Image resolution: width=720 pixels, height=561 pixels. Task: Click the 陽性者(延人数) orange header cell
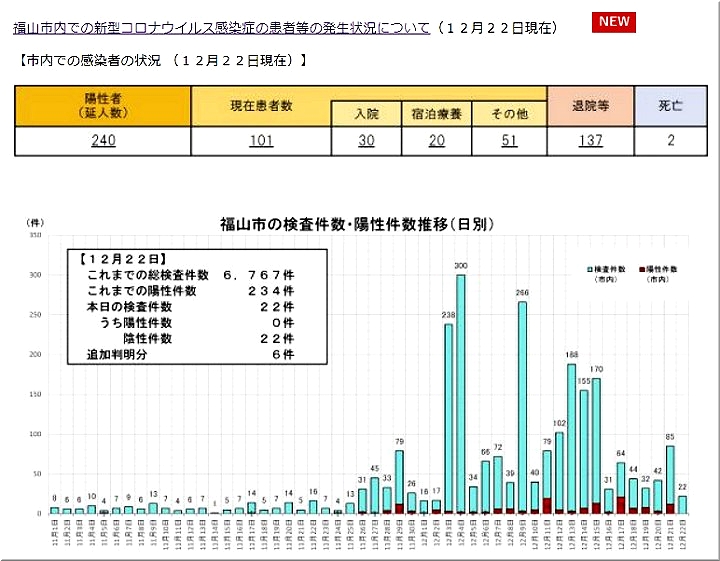(103, 106)
